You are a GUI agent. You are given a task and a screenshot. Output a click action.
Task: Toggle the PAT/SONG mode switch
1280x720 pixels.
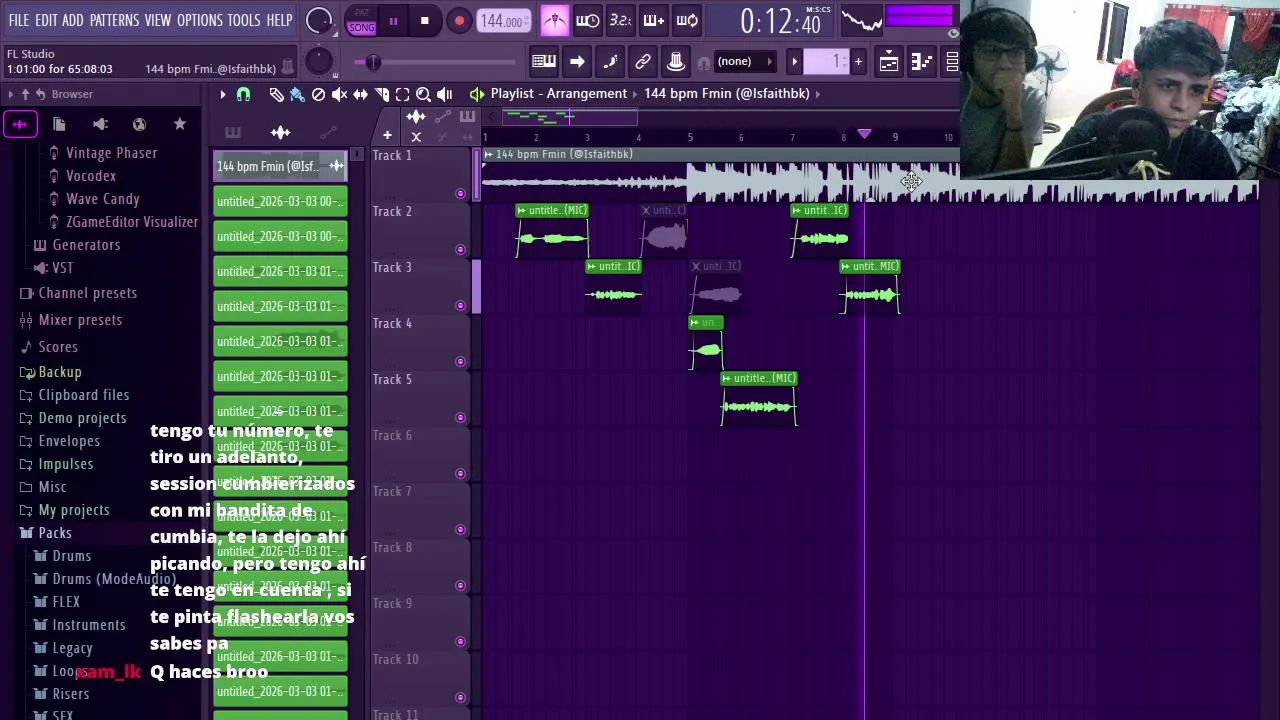tap(361, 21)
